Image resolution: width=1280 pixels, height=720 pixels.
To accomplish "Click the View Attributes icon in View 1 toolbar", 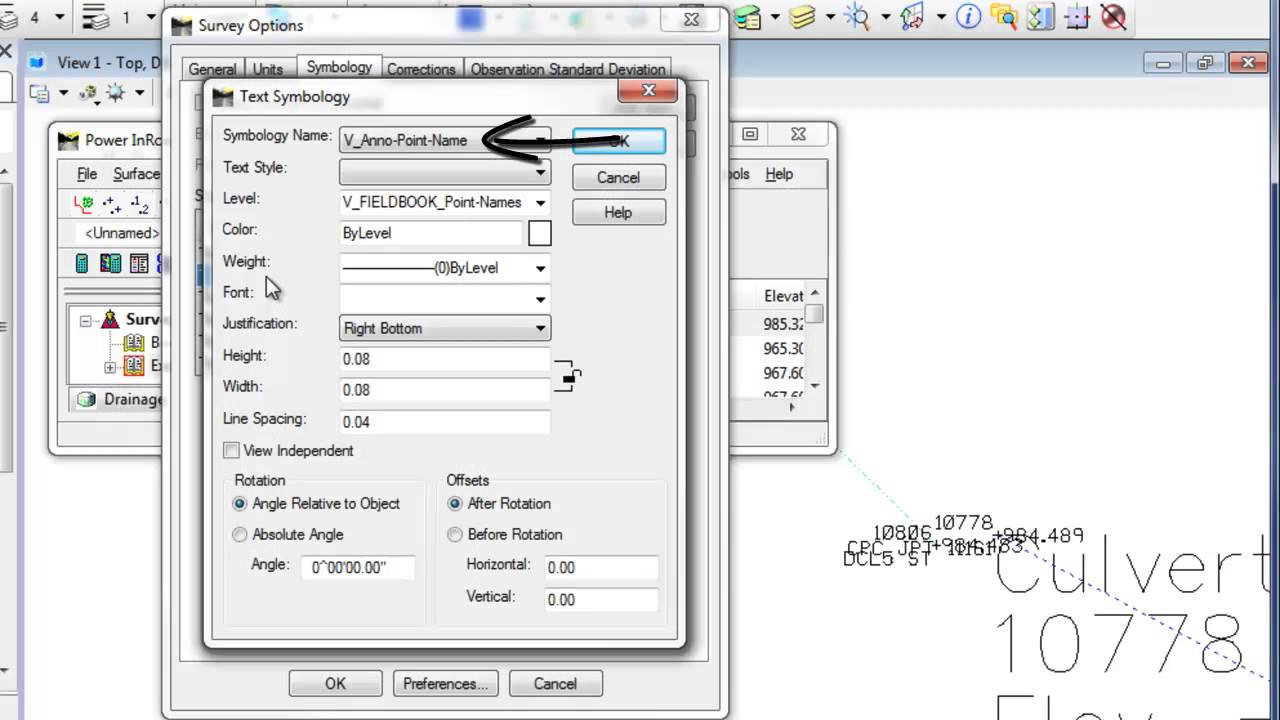I will (x=39, y=93).
